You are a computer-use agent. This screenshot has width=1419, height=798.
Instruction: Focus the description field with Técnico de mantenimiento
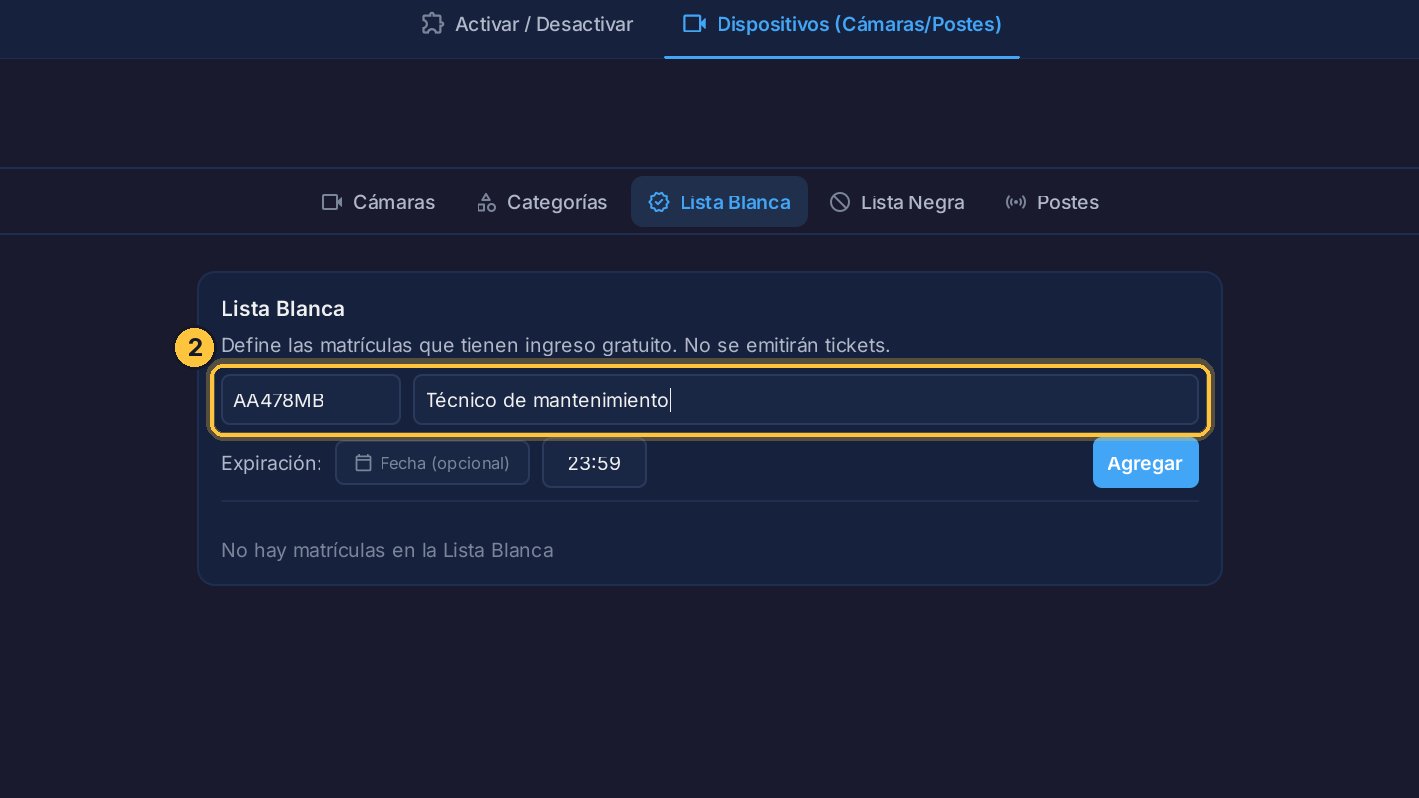806,400
